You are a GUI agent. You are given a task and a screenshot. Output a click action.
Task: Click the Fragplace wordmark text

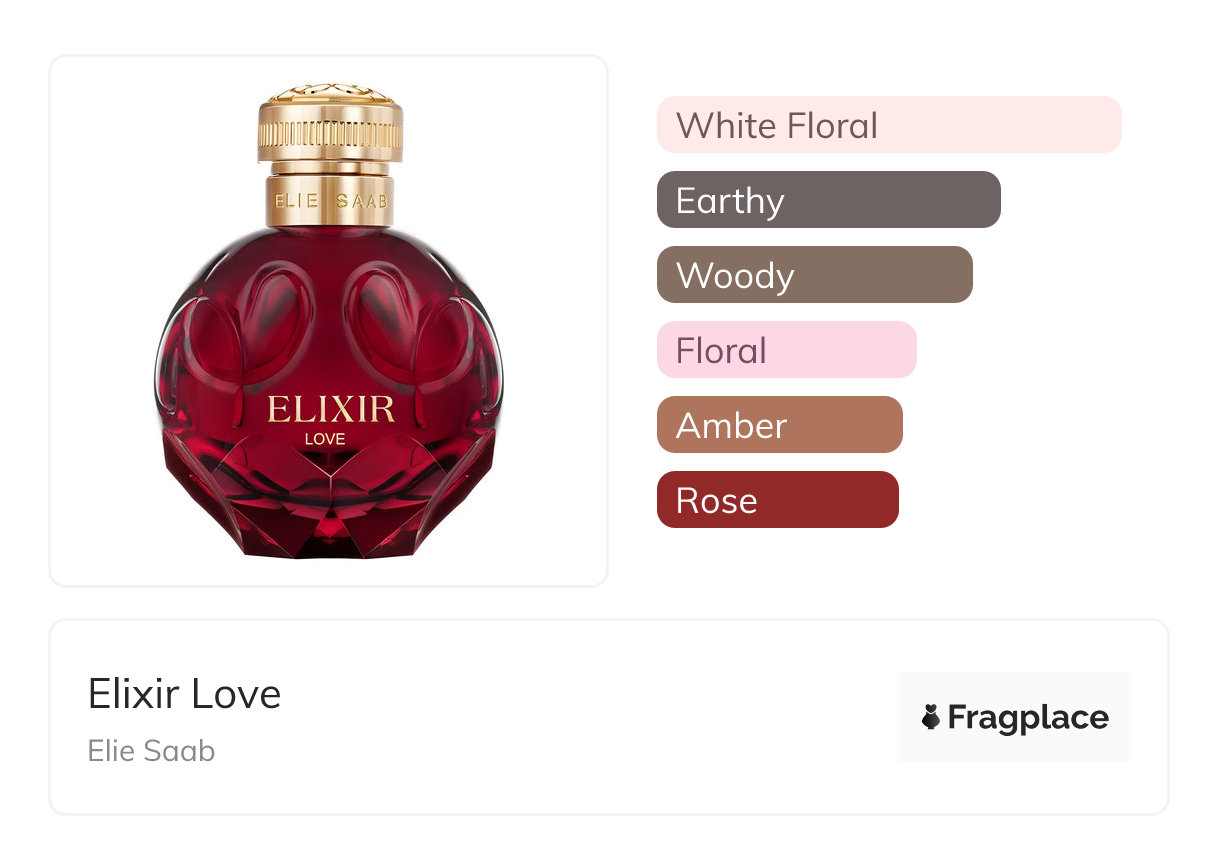(1028, 718)
